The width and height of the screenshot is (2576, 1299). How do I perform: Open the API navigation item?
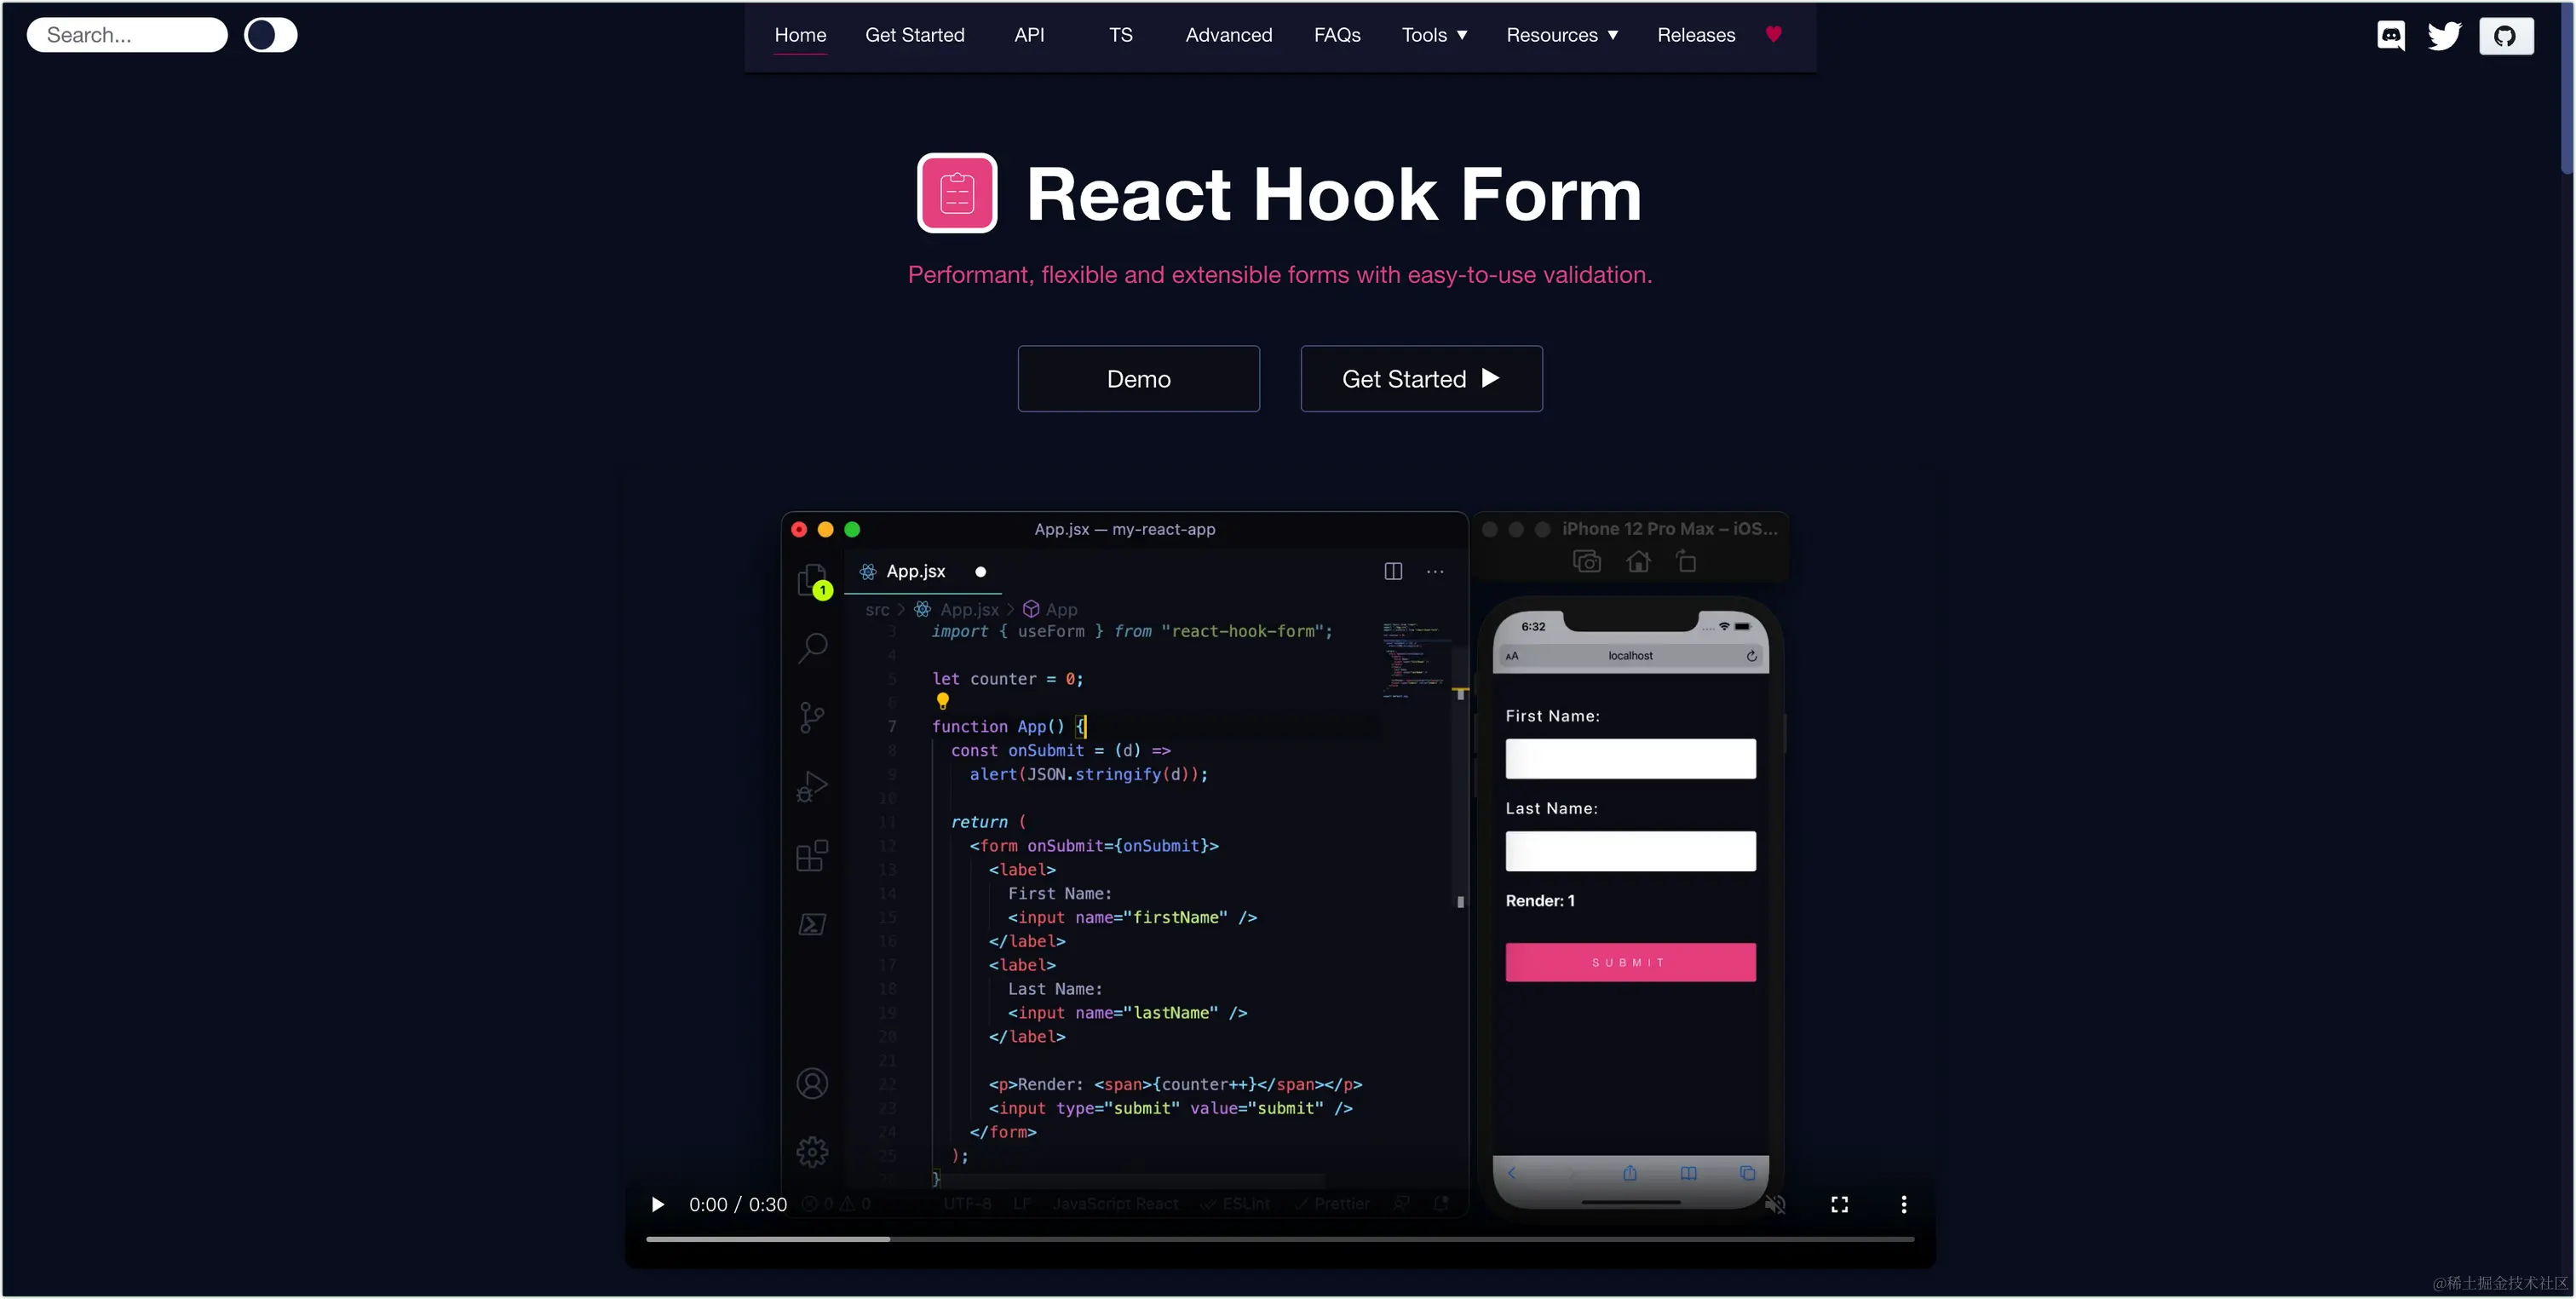click(1029, 35)
